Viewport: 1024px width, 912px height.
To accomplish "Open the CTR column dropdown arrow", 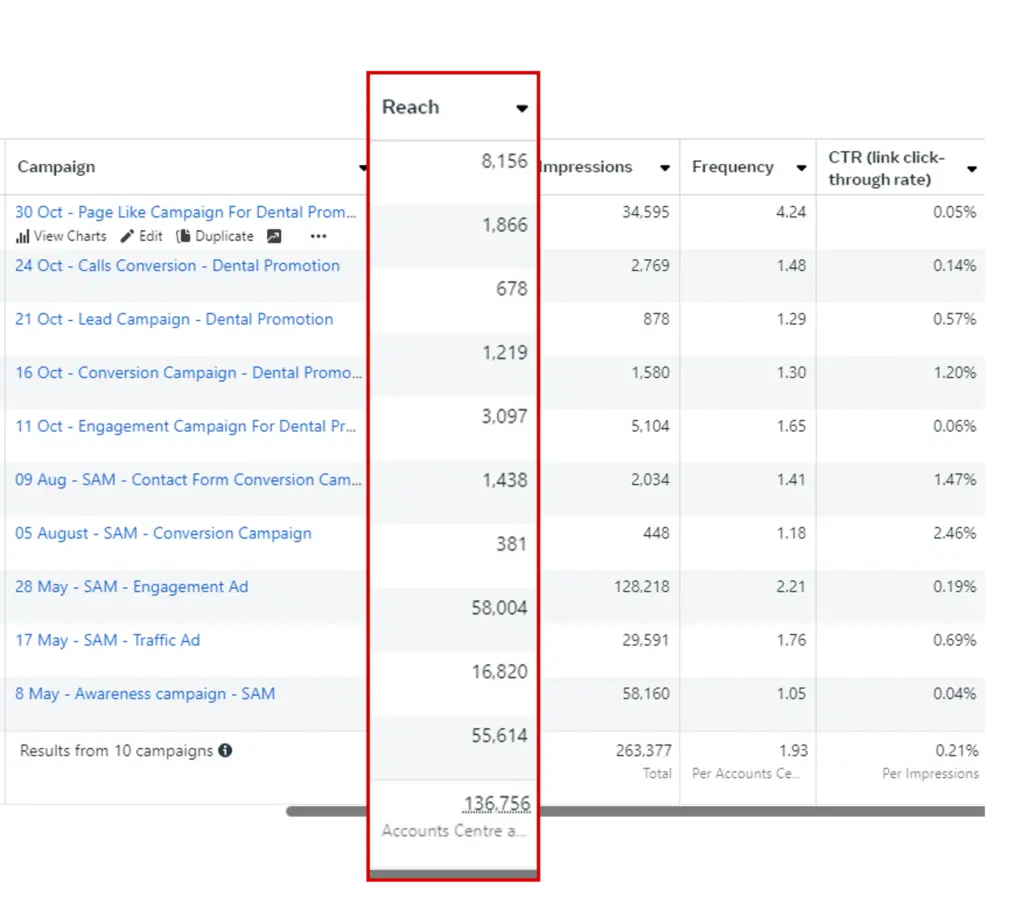I will 972,169.
